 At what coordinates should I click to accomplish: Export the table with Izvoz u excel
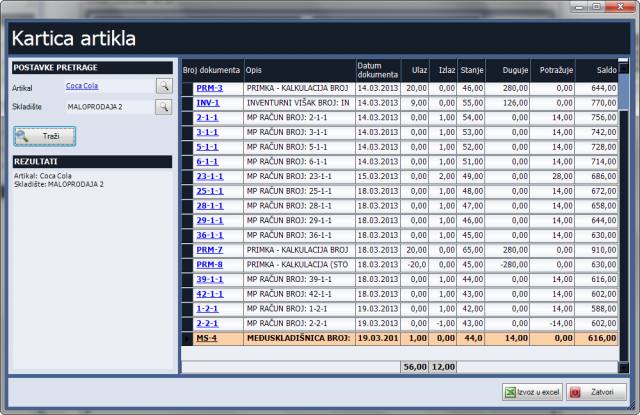pos(530,392)
